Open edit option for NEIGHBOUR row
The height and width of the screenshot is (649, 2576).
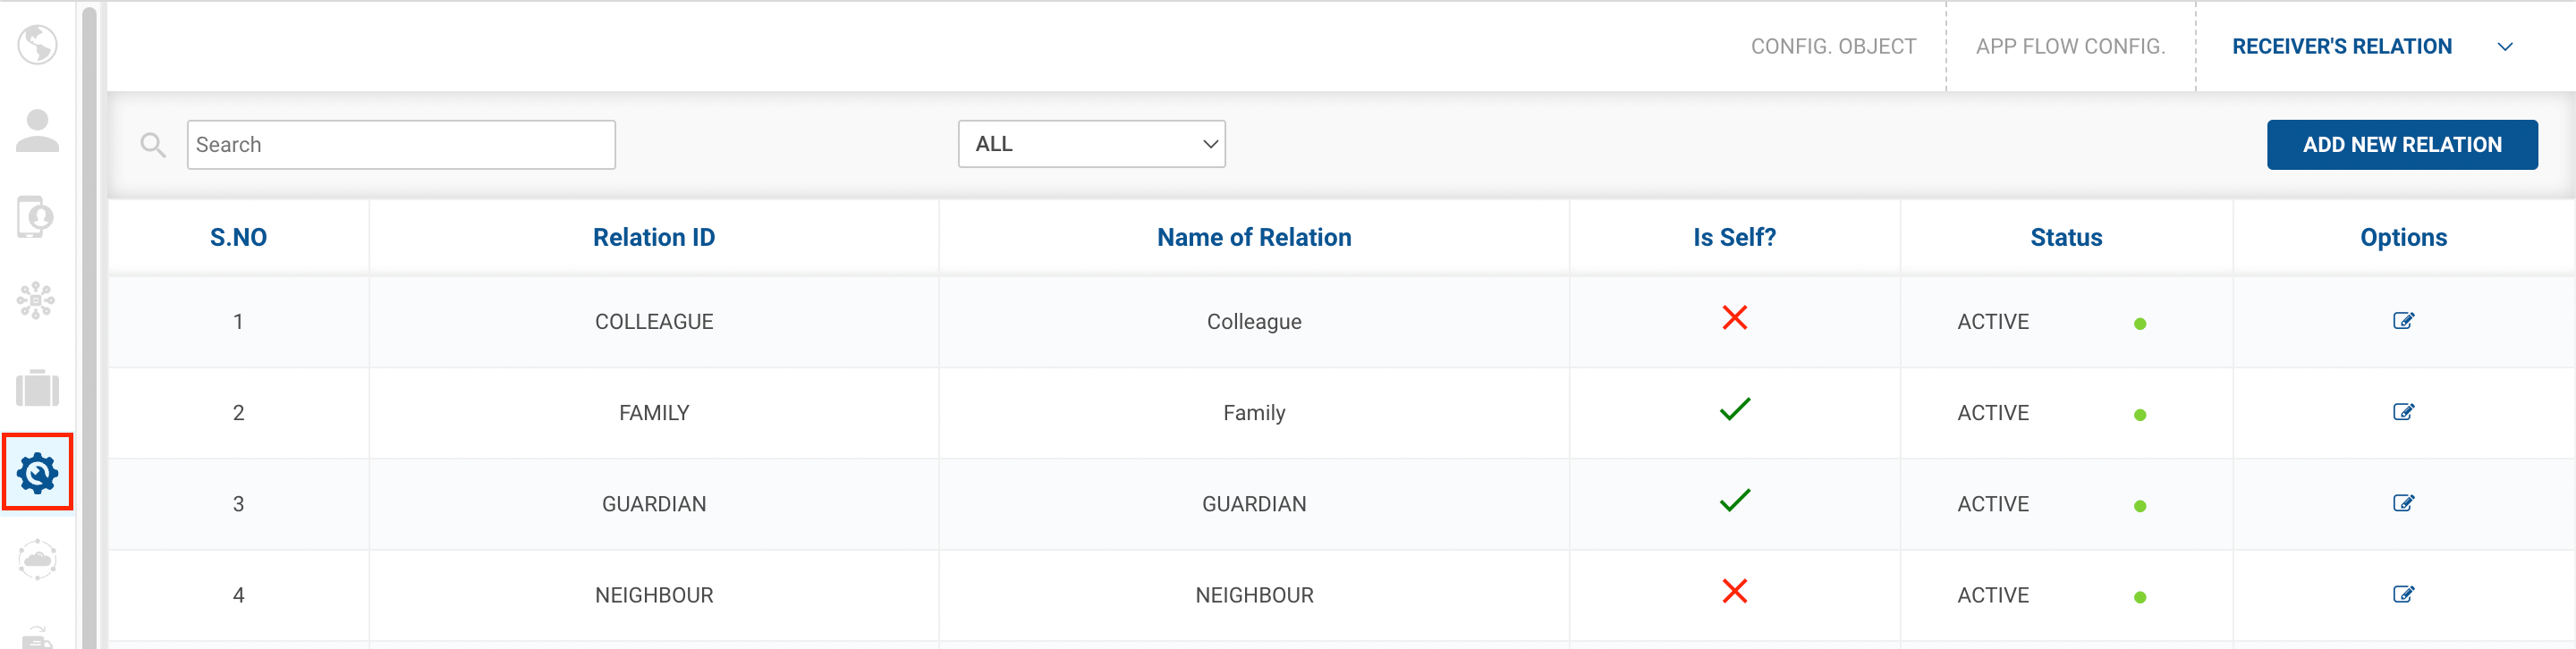2403,594
